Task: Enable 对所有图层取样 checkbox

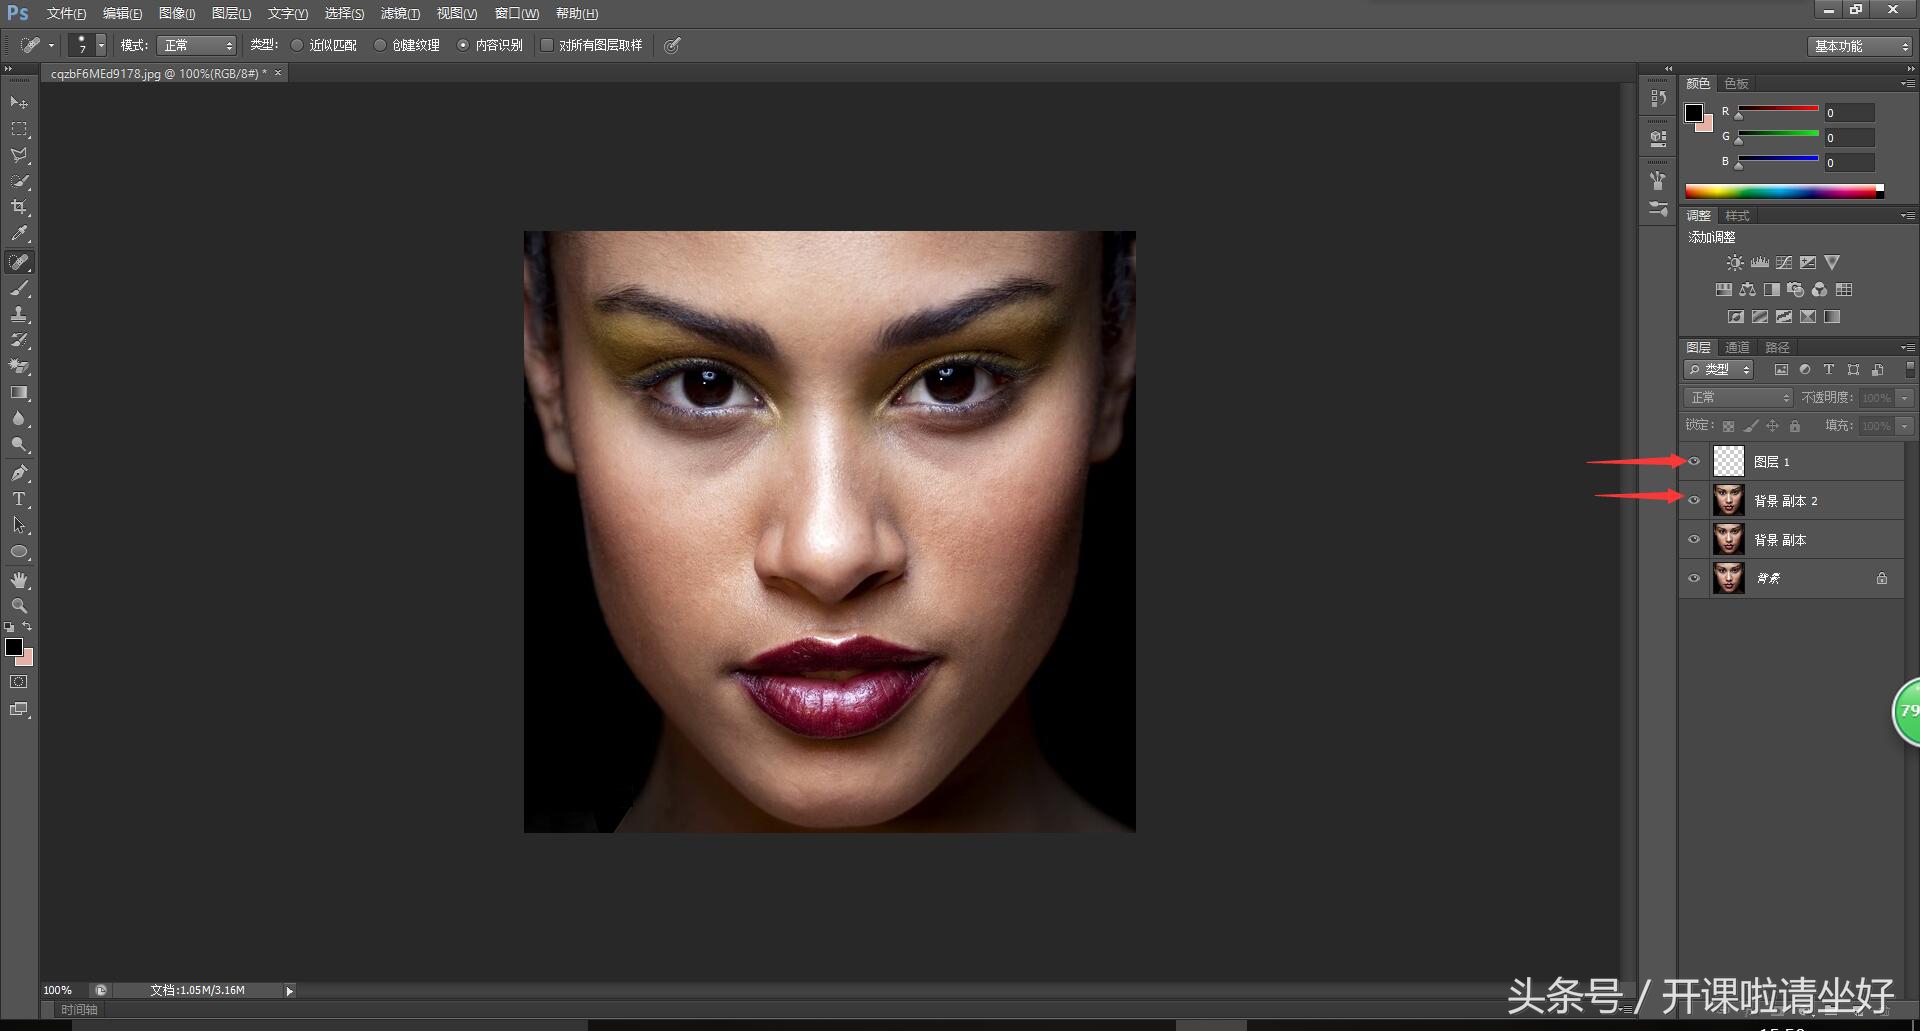Action: pos(547,45)
